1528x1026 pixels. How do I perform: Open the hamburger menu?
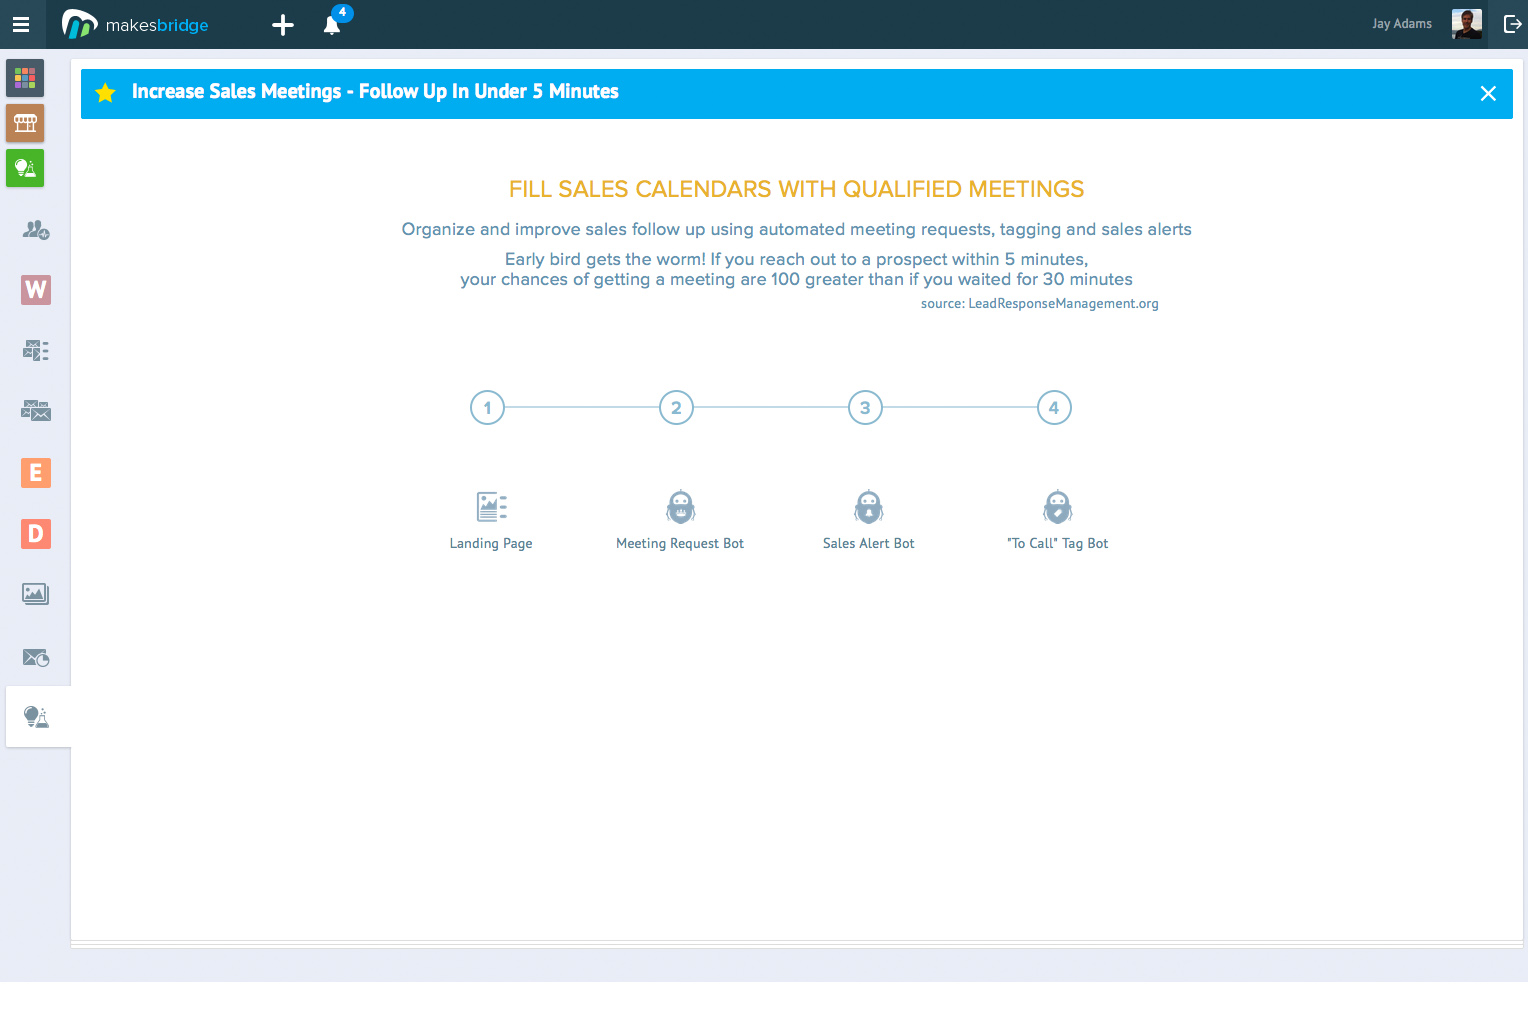(x=21, y=25)
